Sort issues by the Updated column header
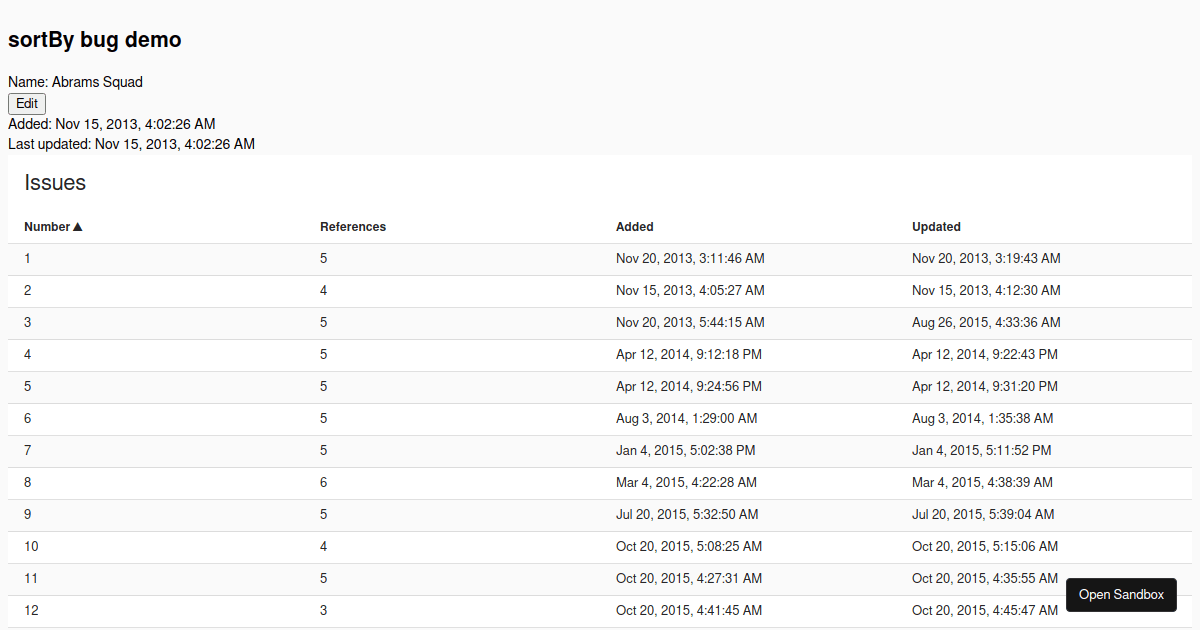The width and height of the screenshot is (1200, 630). pyautogui.click(x=936, y=227)
